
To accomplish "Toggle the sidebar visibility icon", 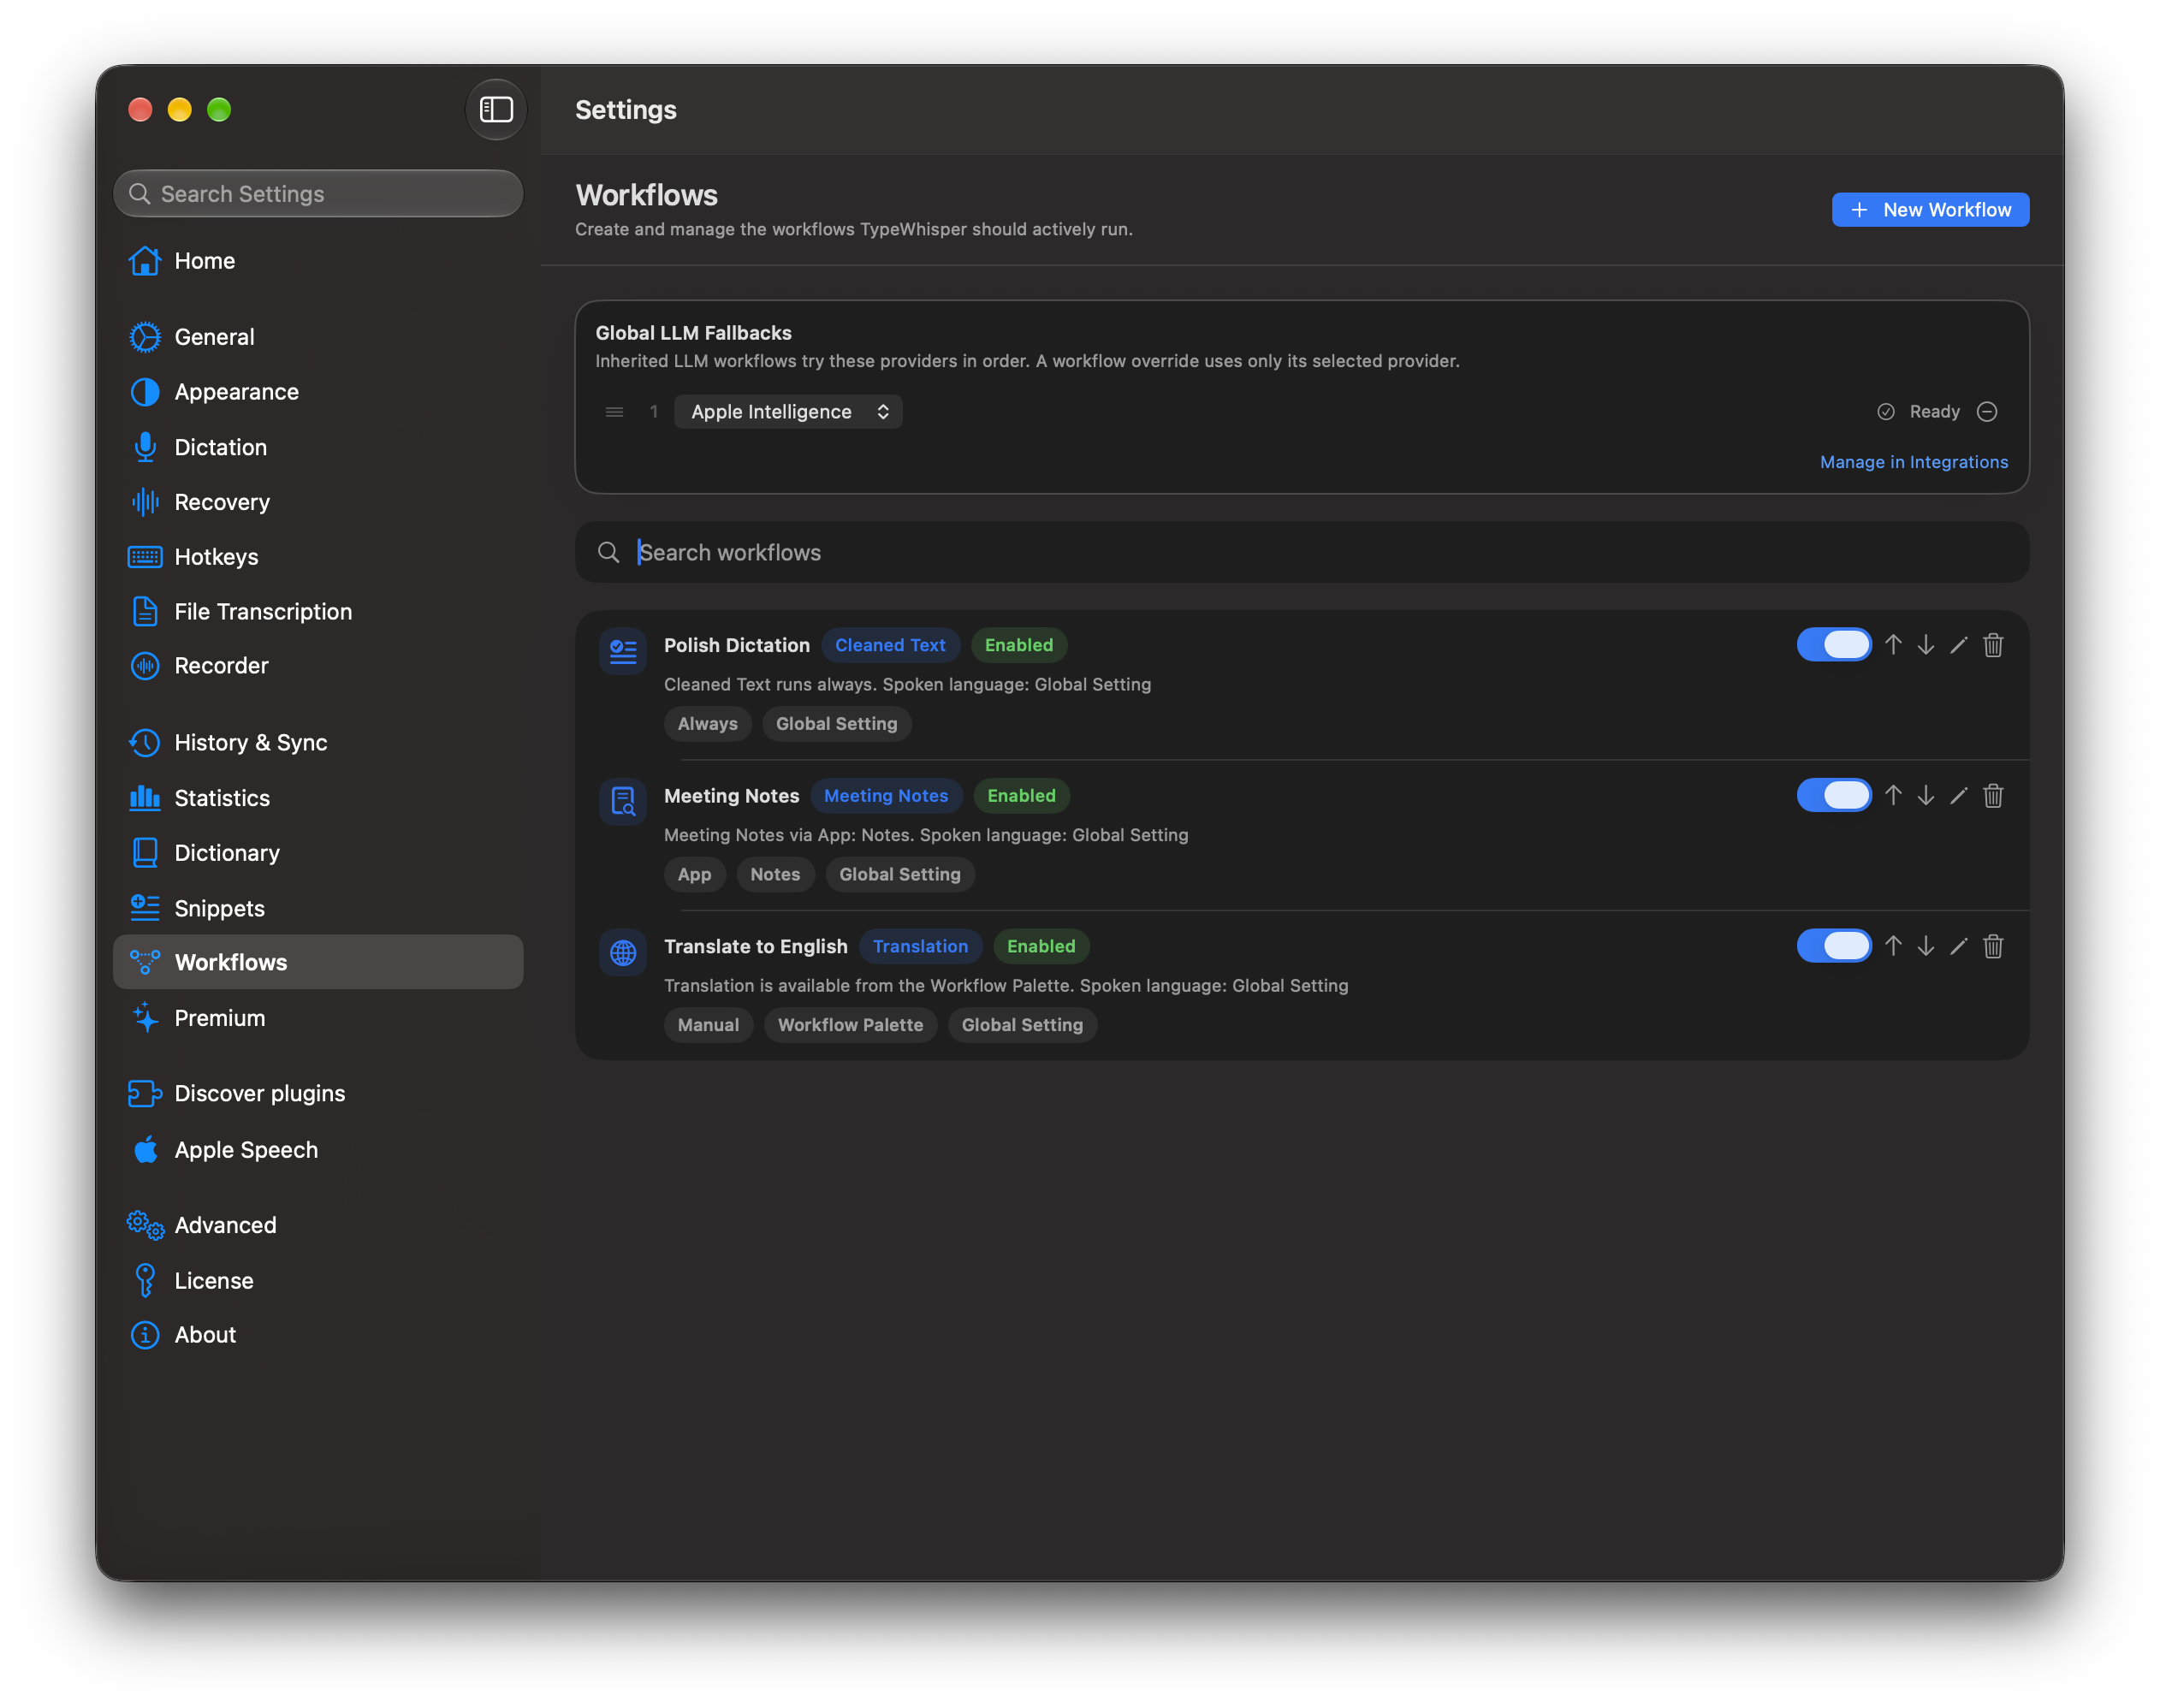I will [x=496, y=109].
